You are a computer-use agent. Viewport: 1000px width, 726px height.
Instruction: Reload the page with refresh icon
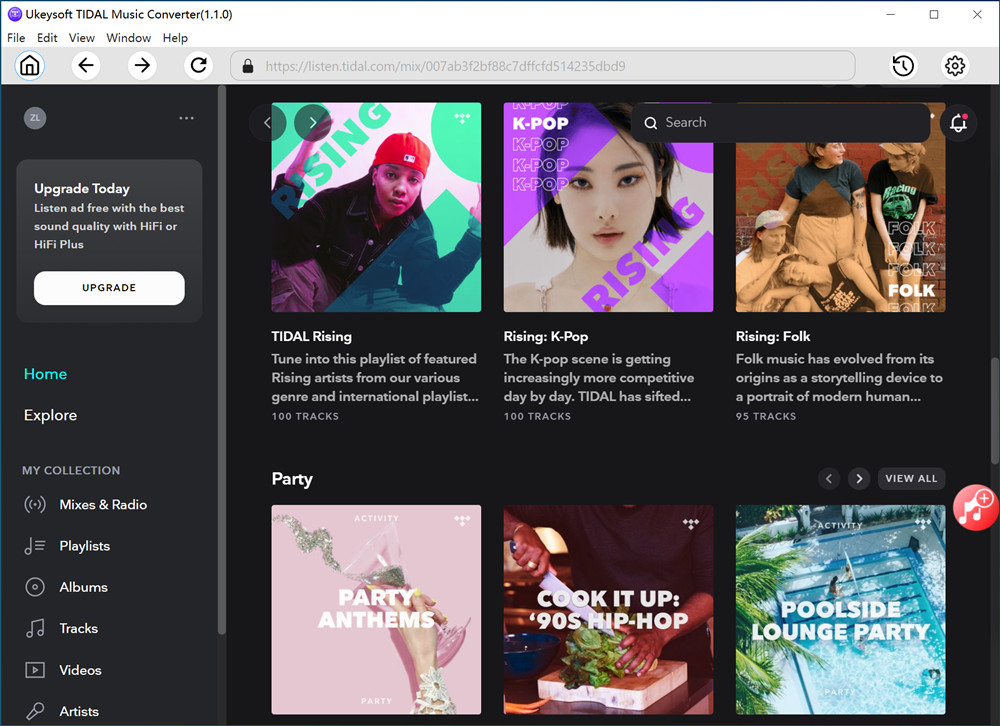(198, 66)
